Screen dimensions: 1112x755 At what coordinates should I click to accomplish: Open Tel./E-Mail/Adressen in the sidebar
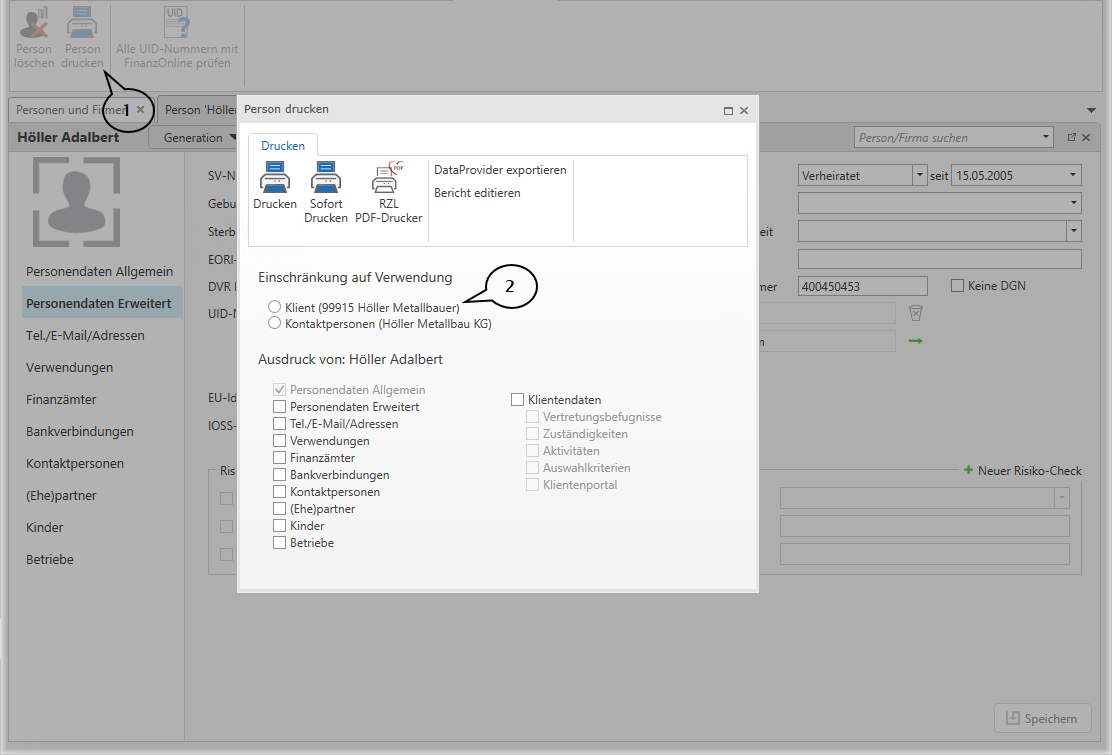(85, 335)
